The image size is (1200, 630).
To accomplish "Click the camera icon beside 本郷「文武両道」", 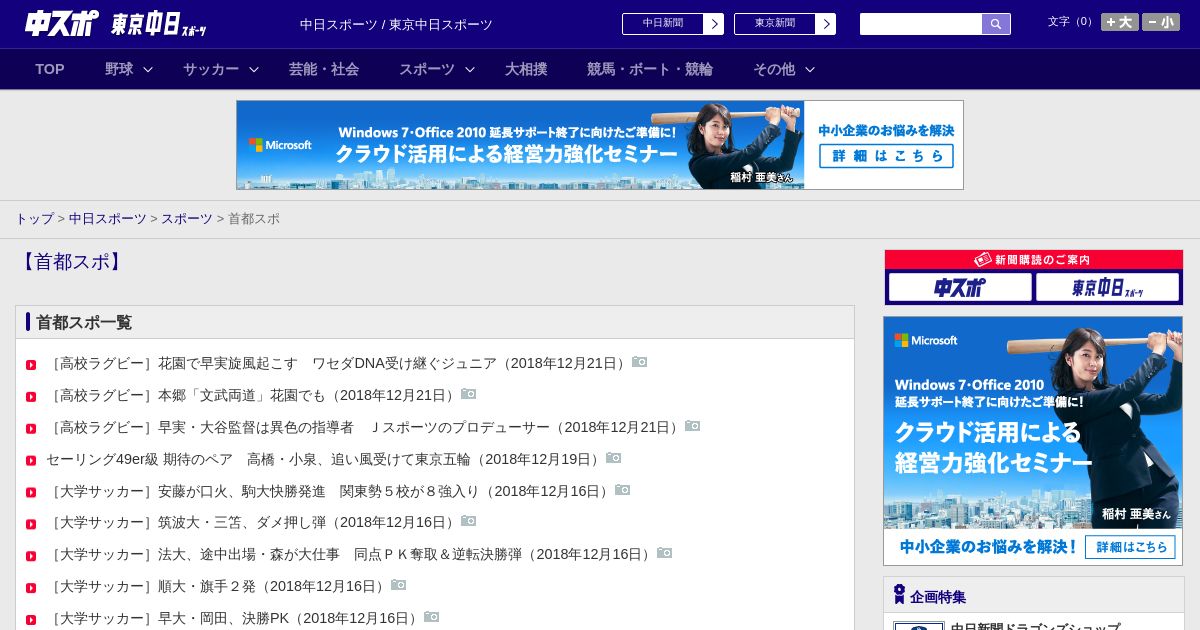I will pyautogui.click(x=469, y=394).
